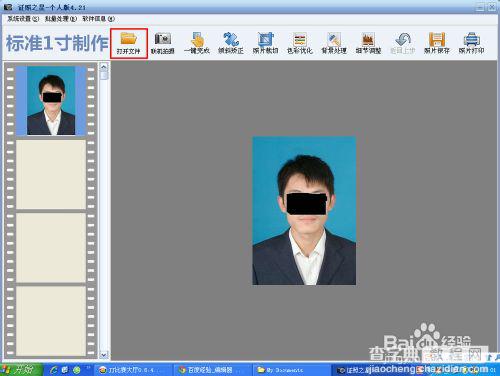Viewport: 500px width, 376px height.
Task: Click filmstrip scrollbar up arrow
Action: pos(104,67)
